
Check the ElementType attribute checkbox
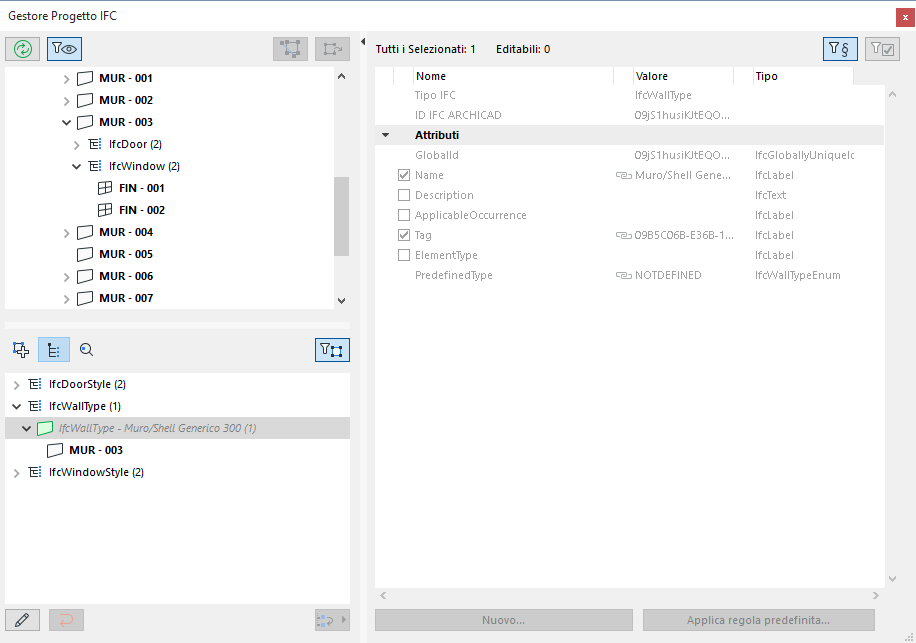[x=404, y=255]
